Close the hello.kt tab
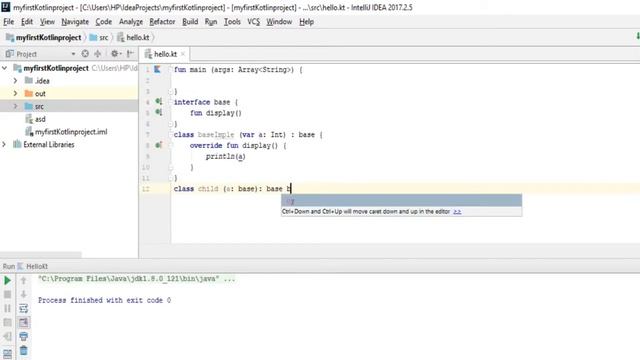 pos(183,54)
